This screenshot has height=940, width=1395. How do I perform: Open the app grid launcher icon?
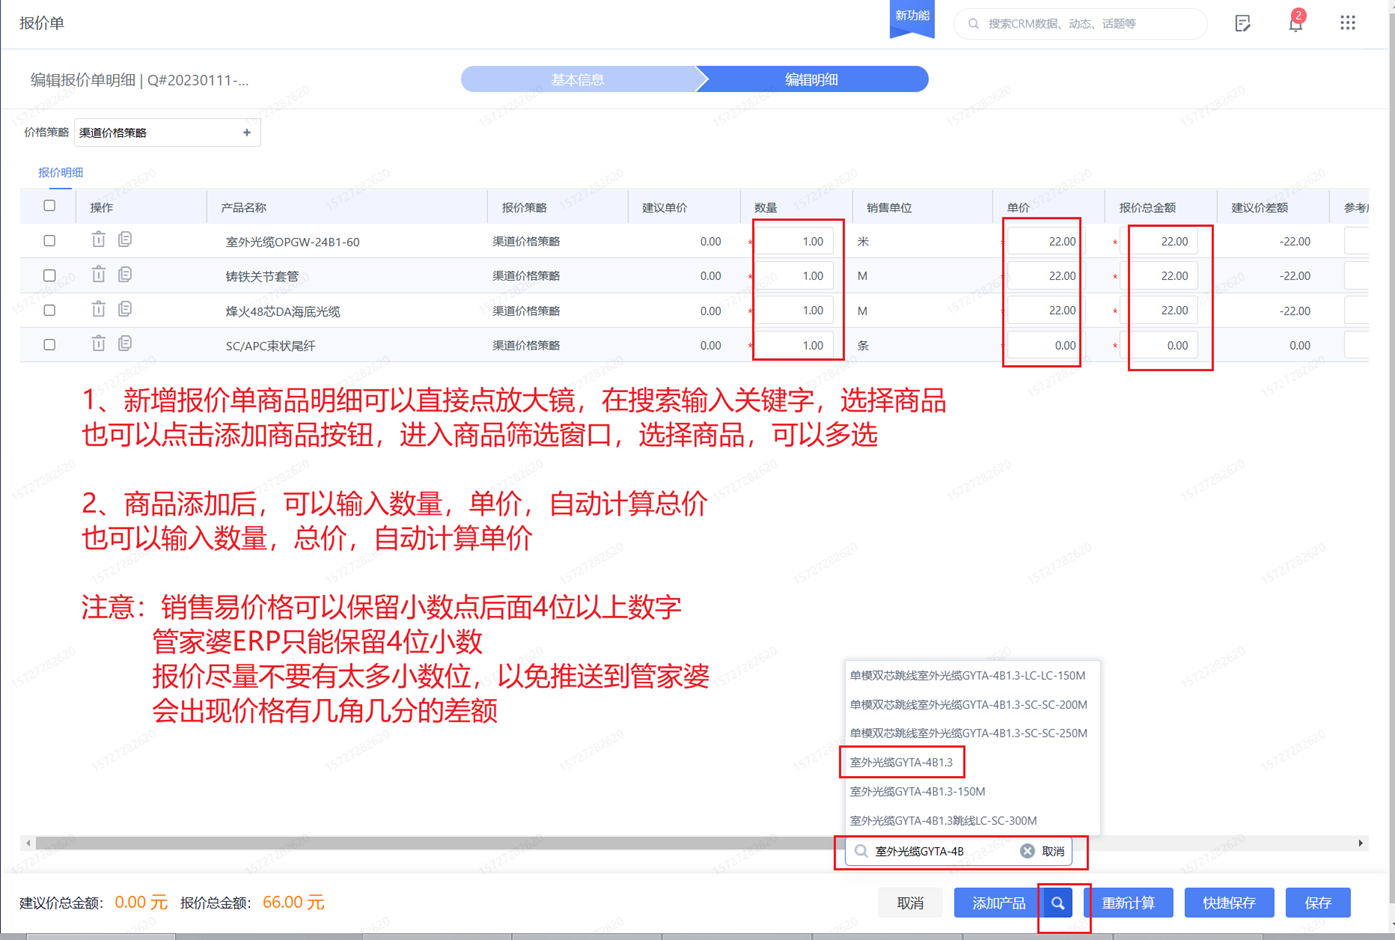1348,23
